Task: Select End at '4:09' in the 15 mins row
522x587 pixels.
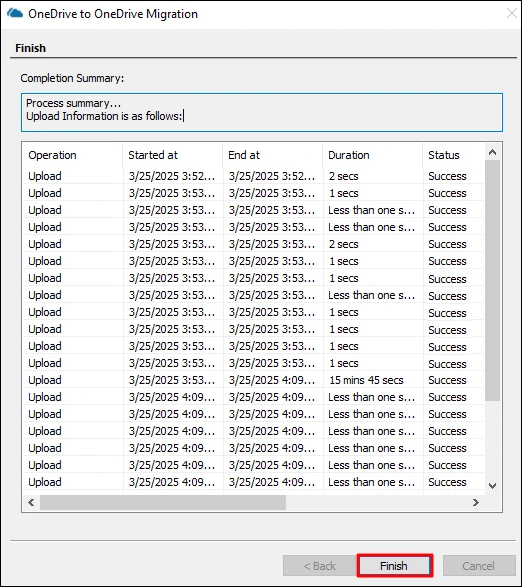Action: (x=271, y=380)
